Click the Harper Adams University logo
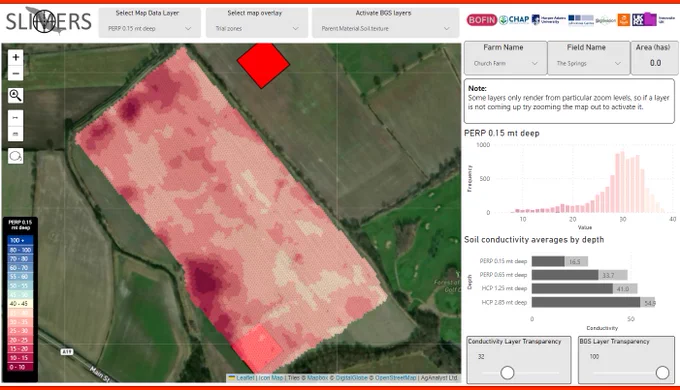The image size is (680, 390). pos(549,20)
